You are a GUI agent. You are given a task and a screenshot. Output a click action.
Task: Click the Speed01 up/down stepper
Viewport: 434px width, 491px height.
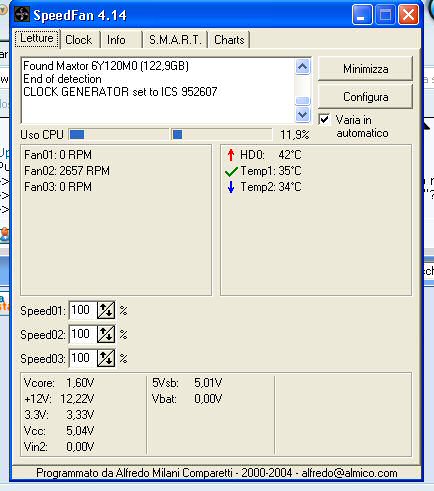[106, 310]
